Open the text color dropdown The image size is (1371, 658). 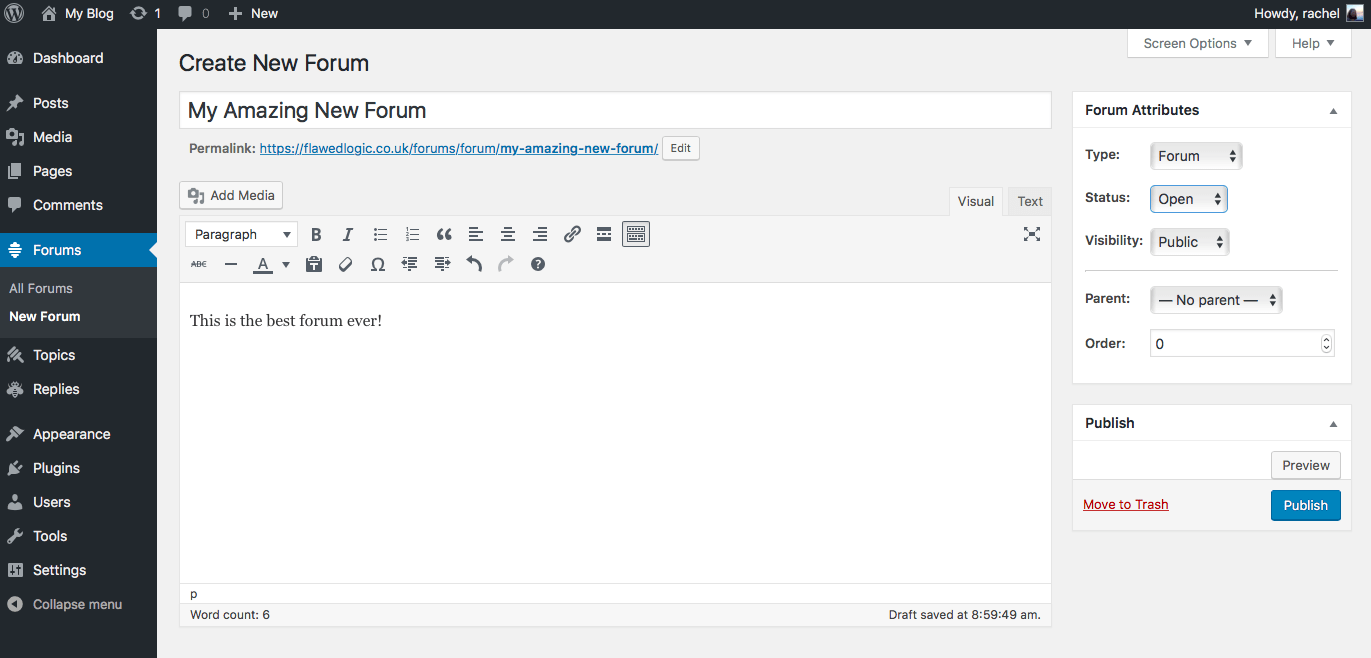point(285,264)
